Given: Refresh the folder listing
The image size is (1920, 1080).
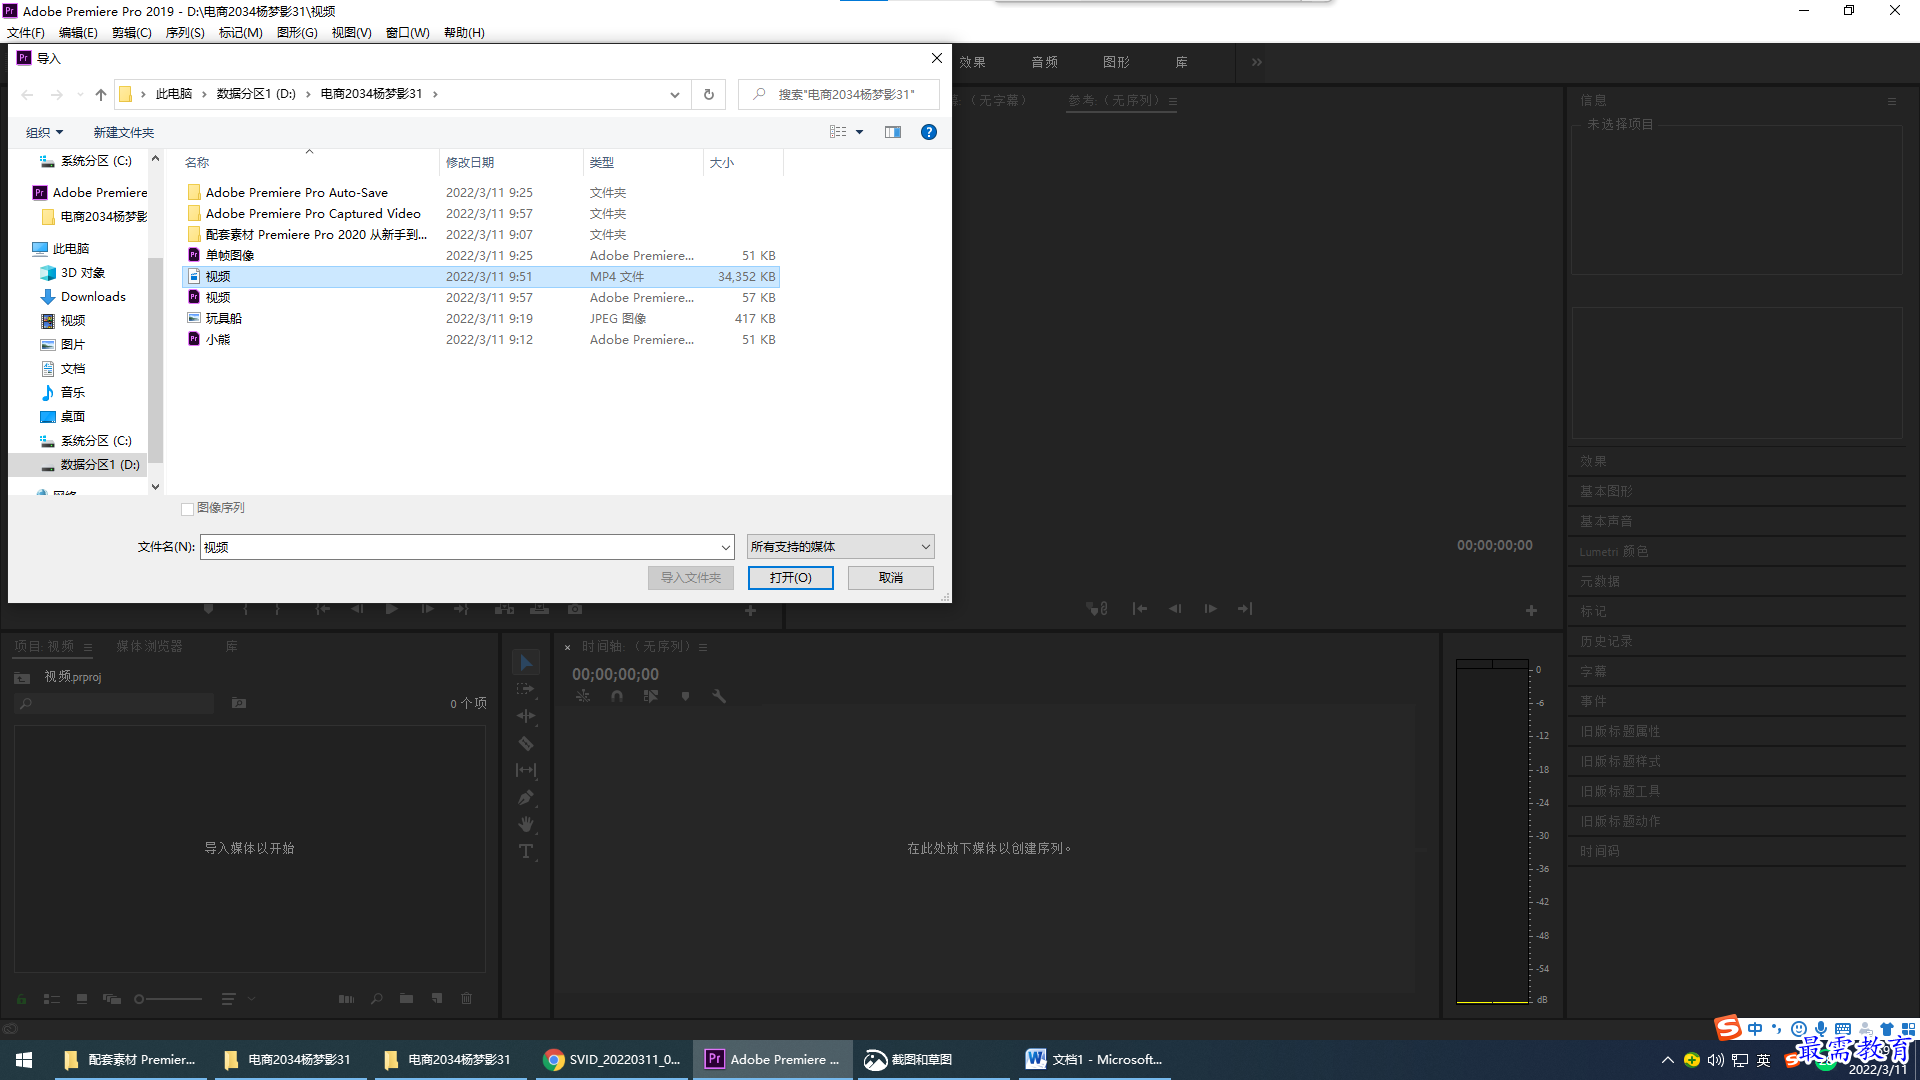Looking at the screenshot, I should [x=709, y=94].
